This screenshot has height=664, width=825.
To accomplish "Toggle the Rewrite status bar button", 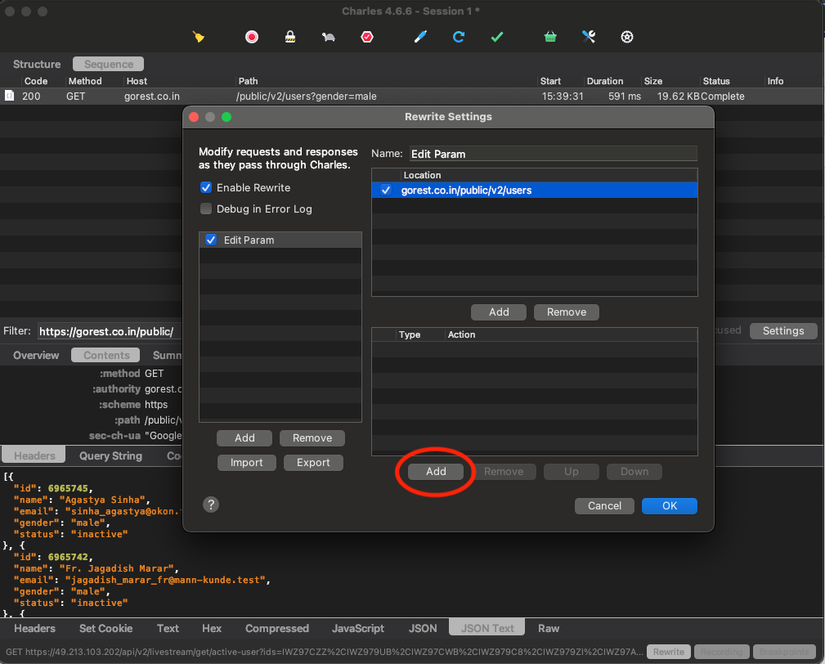I will pyautogui.click(x=668, y=651).
